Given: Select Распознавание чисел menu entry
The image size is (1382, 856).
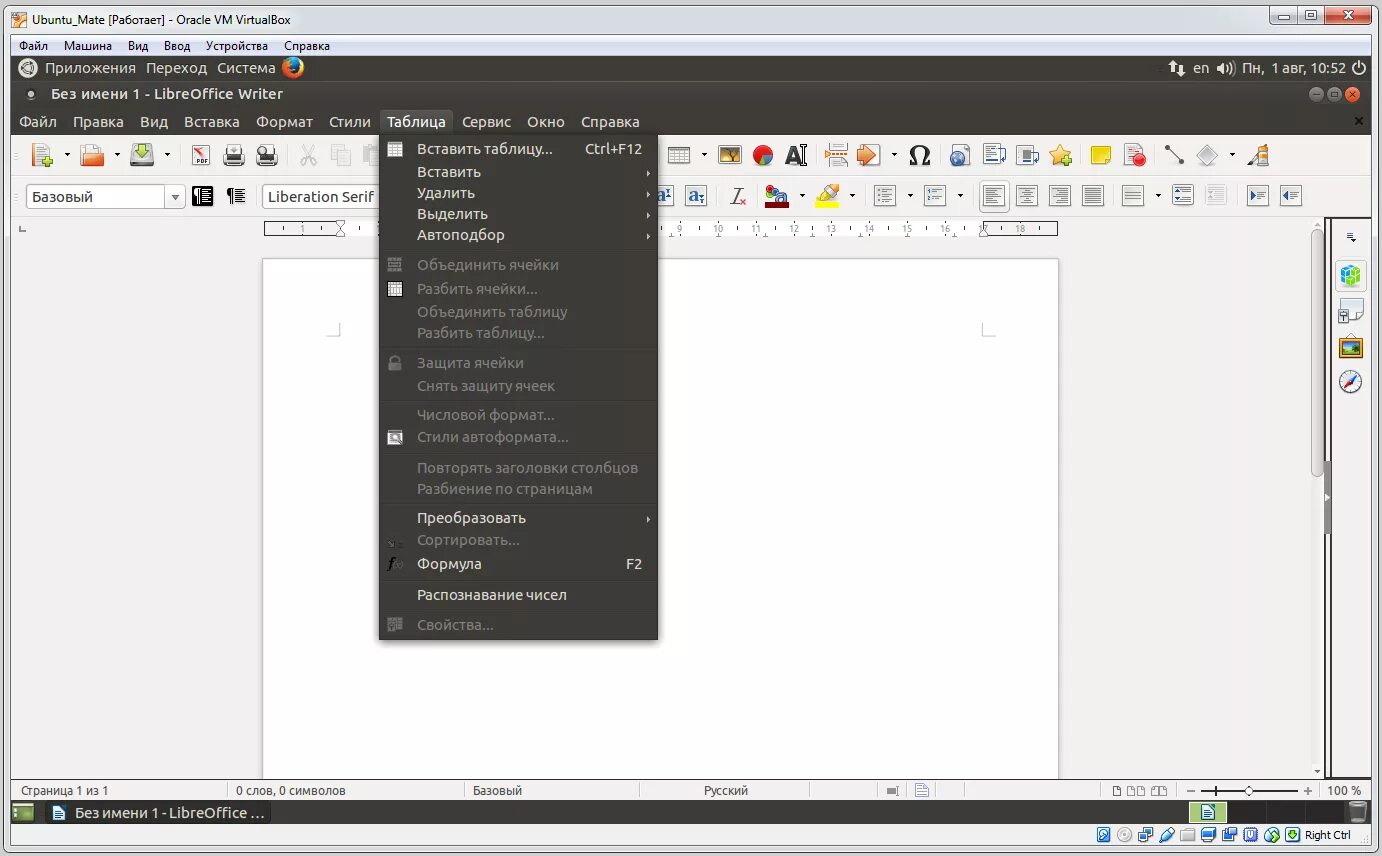Looking at the screenshot, I should [518, 595].
